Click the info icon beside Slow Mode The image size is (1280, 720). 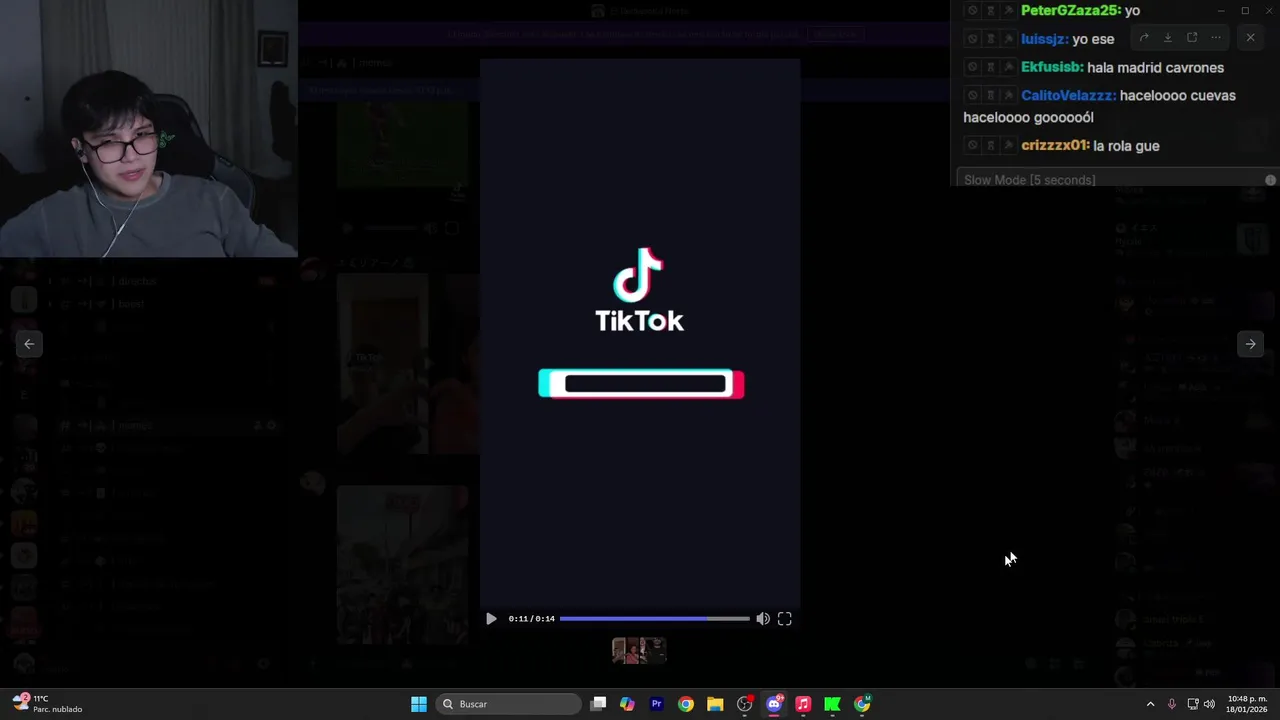(1270, 180)
